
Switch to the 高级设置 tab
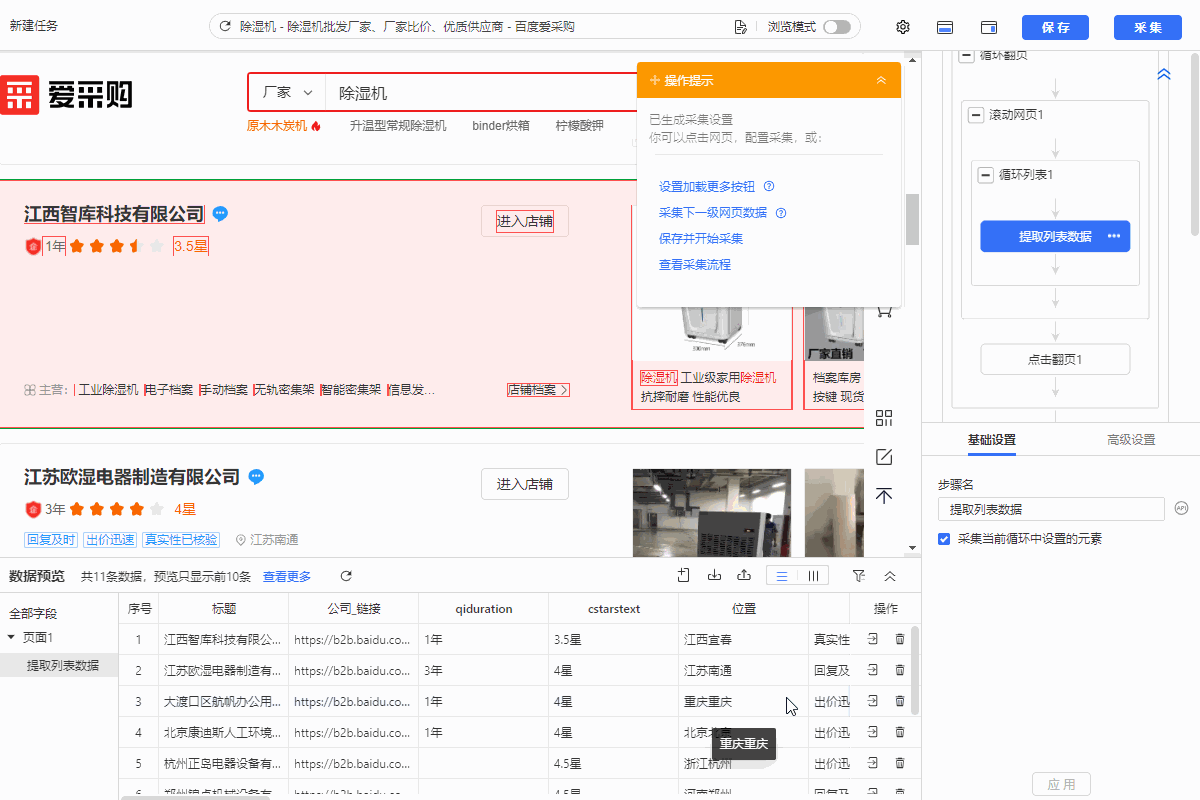click(1130, 440)
